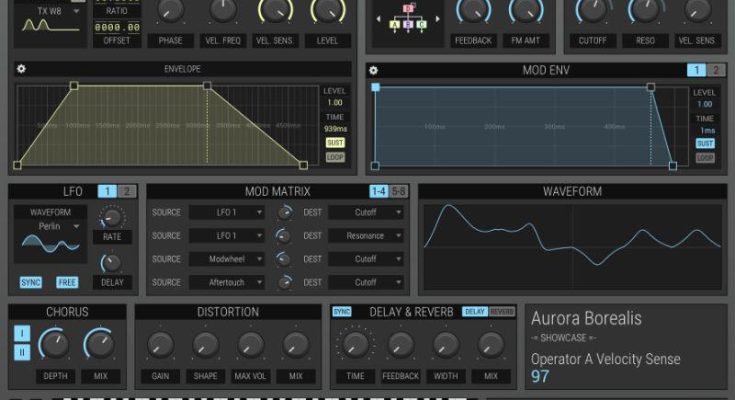Screen dimensions: 735x400
Task: Open the LFO waveform Perlin dropdown
Action: pos(49,227)
